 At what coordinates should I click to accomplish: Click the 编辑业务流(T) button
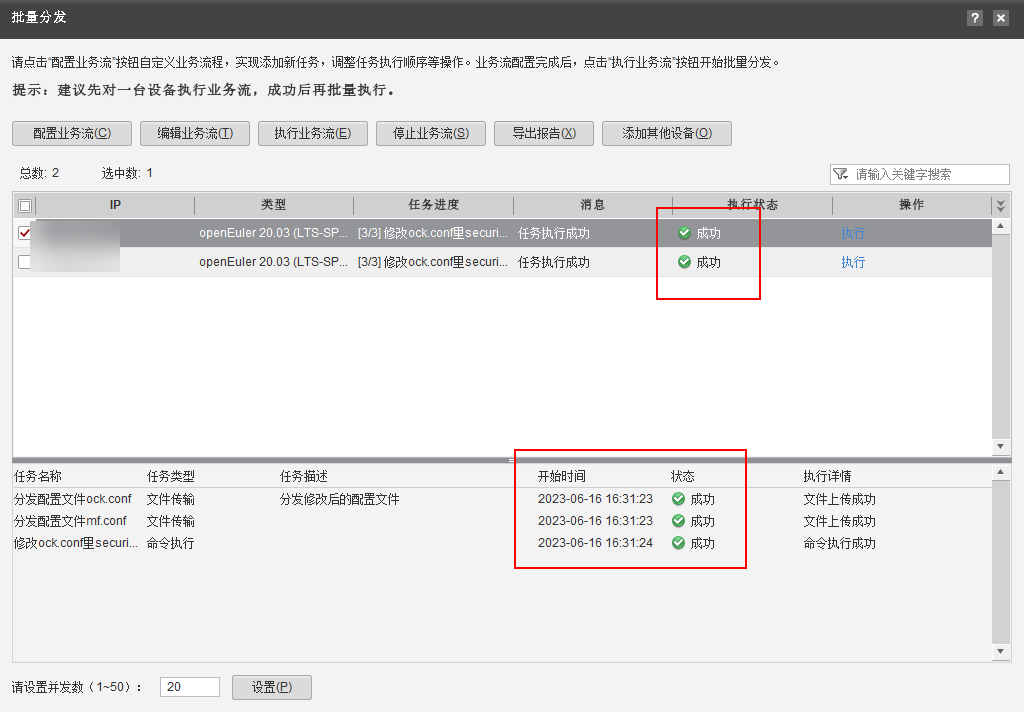[195, 133]
